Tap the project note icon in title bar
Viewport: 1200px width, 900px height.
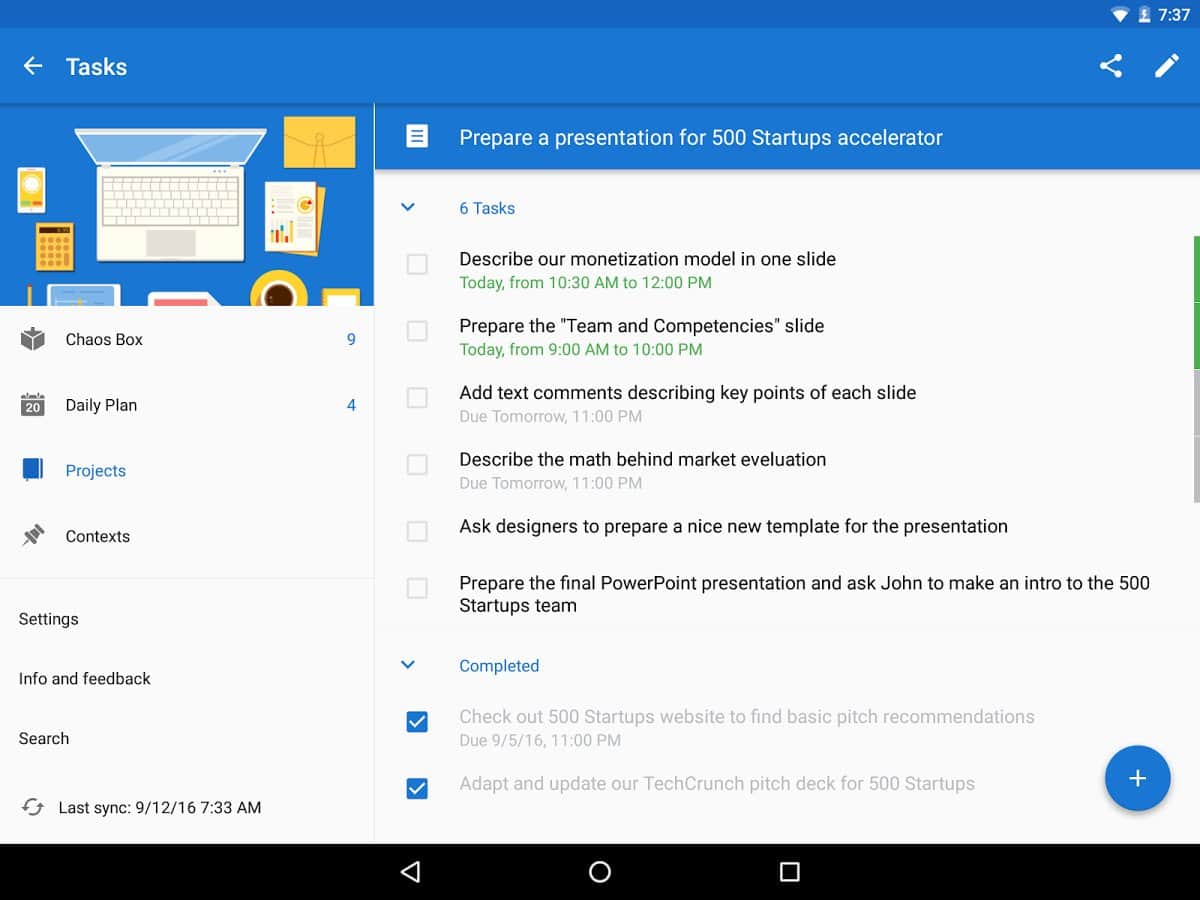click(417, 137)
